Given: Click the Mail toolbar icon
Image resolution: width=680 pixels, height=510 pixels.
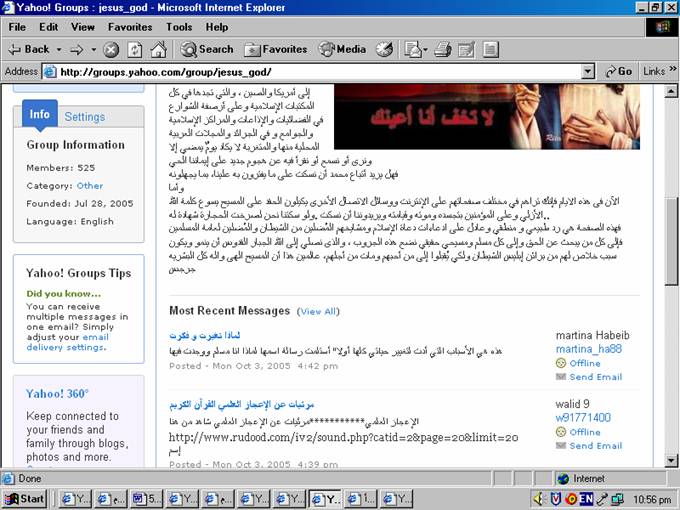Looking at the screenshot, I should (415, 50).
